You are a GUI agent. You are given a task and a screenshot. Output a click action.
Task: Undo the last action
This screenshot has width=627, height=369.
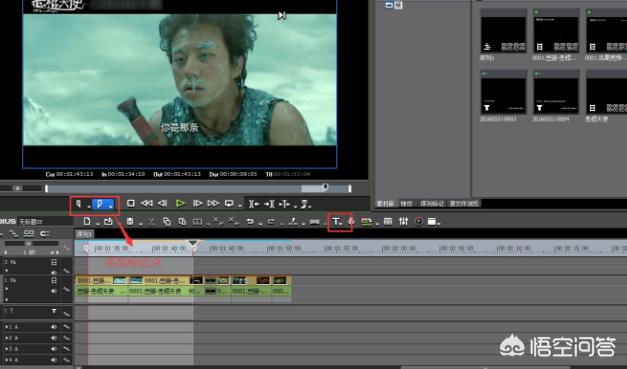point(250,221)
